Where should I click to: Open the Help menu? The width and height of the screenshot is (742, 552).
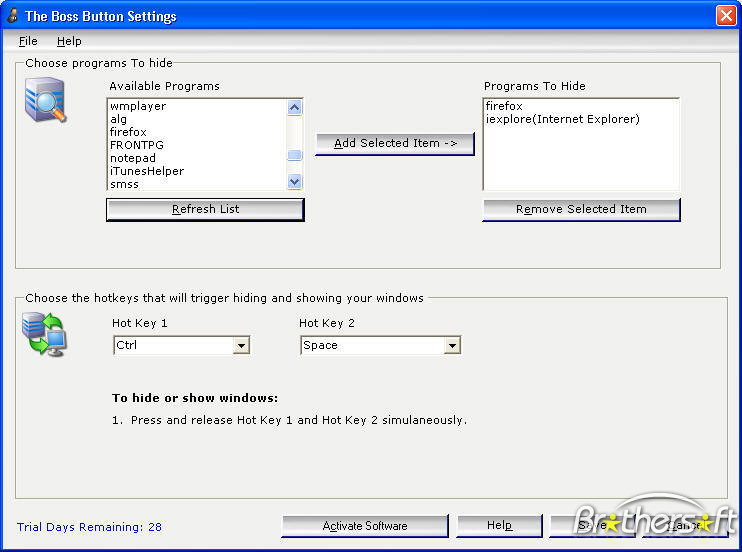coord(69,41)
